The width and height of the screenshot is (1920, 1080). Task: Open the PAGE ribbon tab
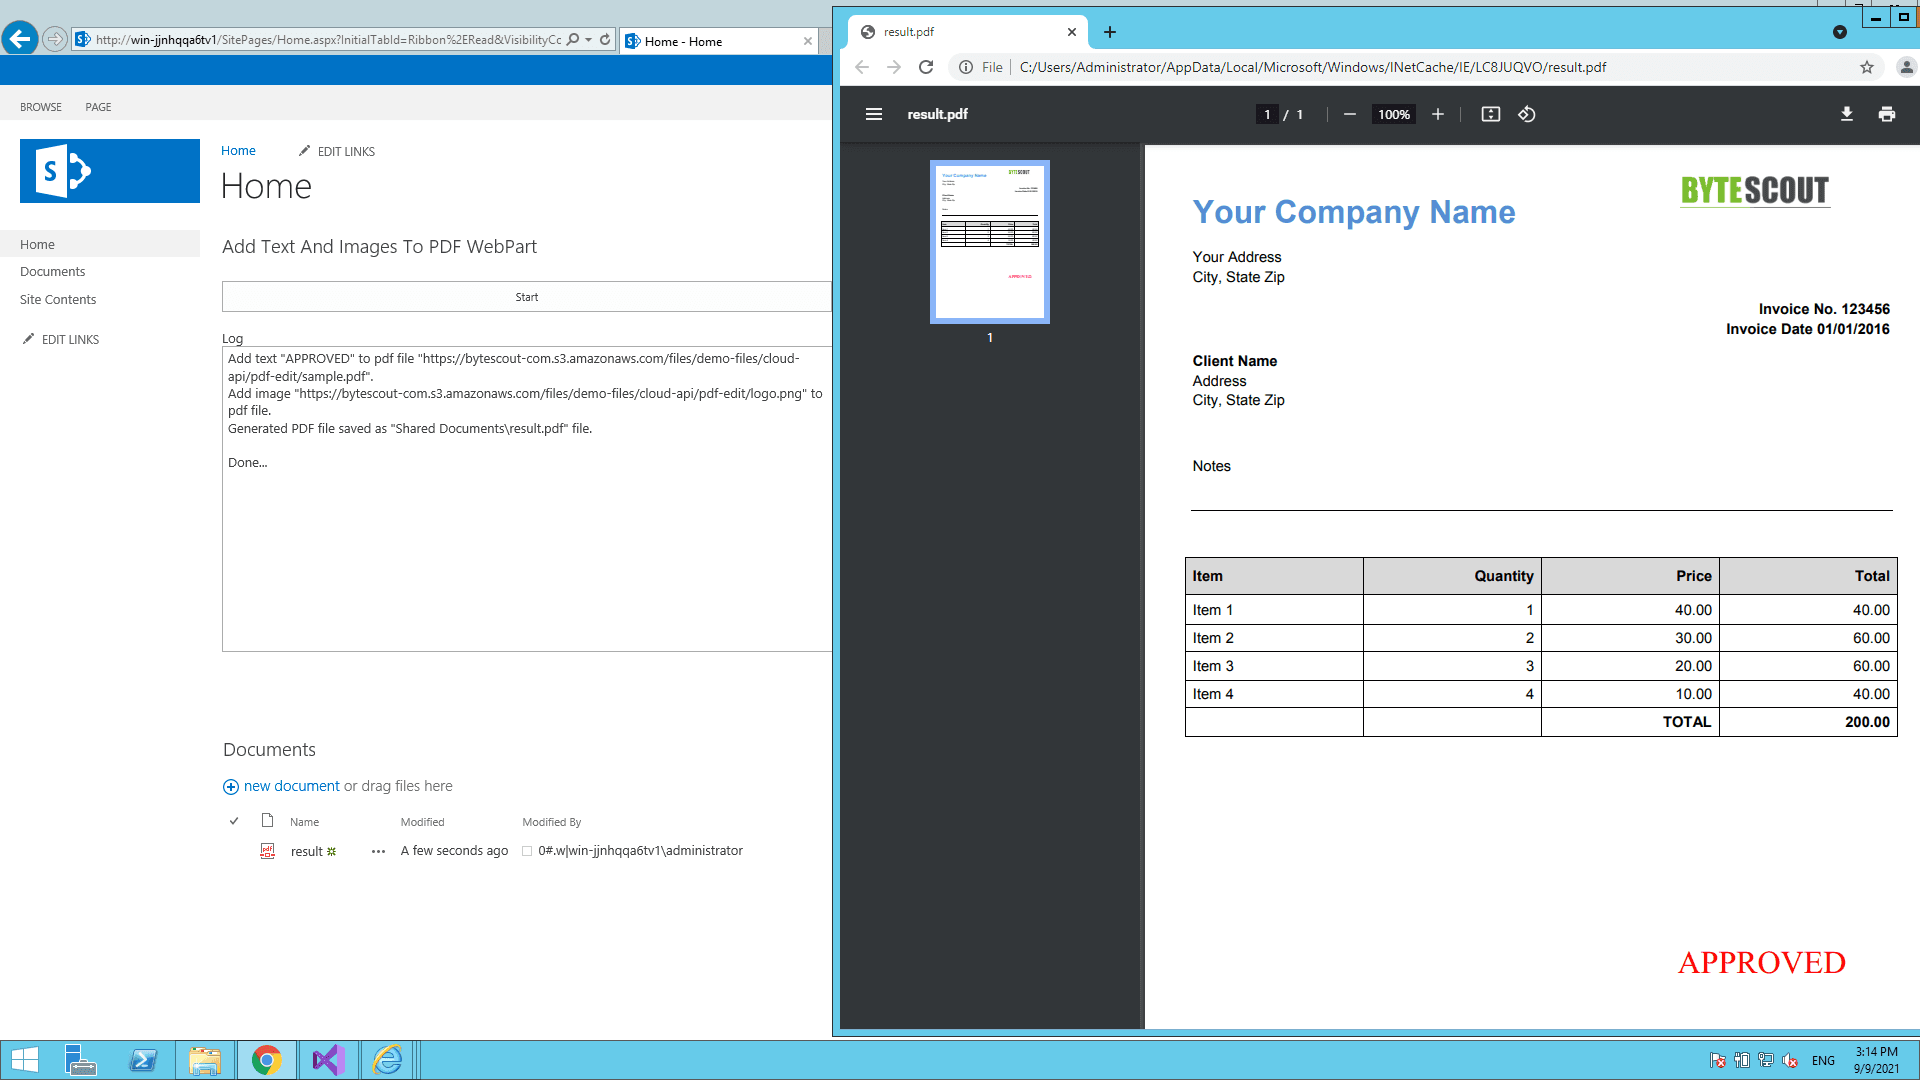98,107
